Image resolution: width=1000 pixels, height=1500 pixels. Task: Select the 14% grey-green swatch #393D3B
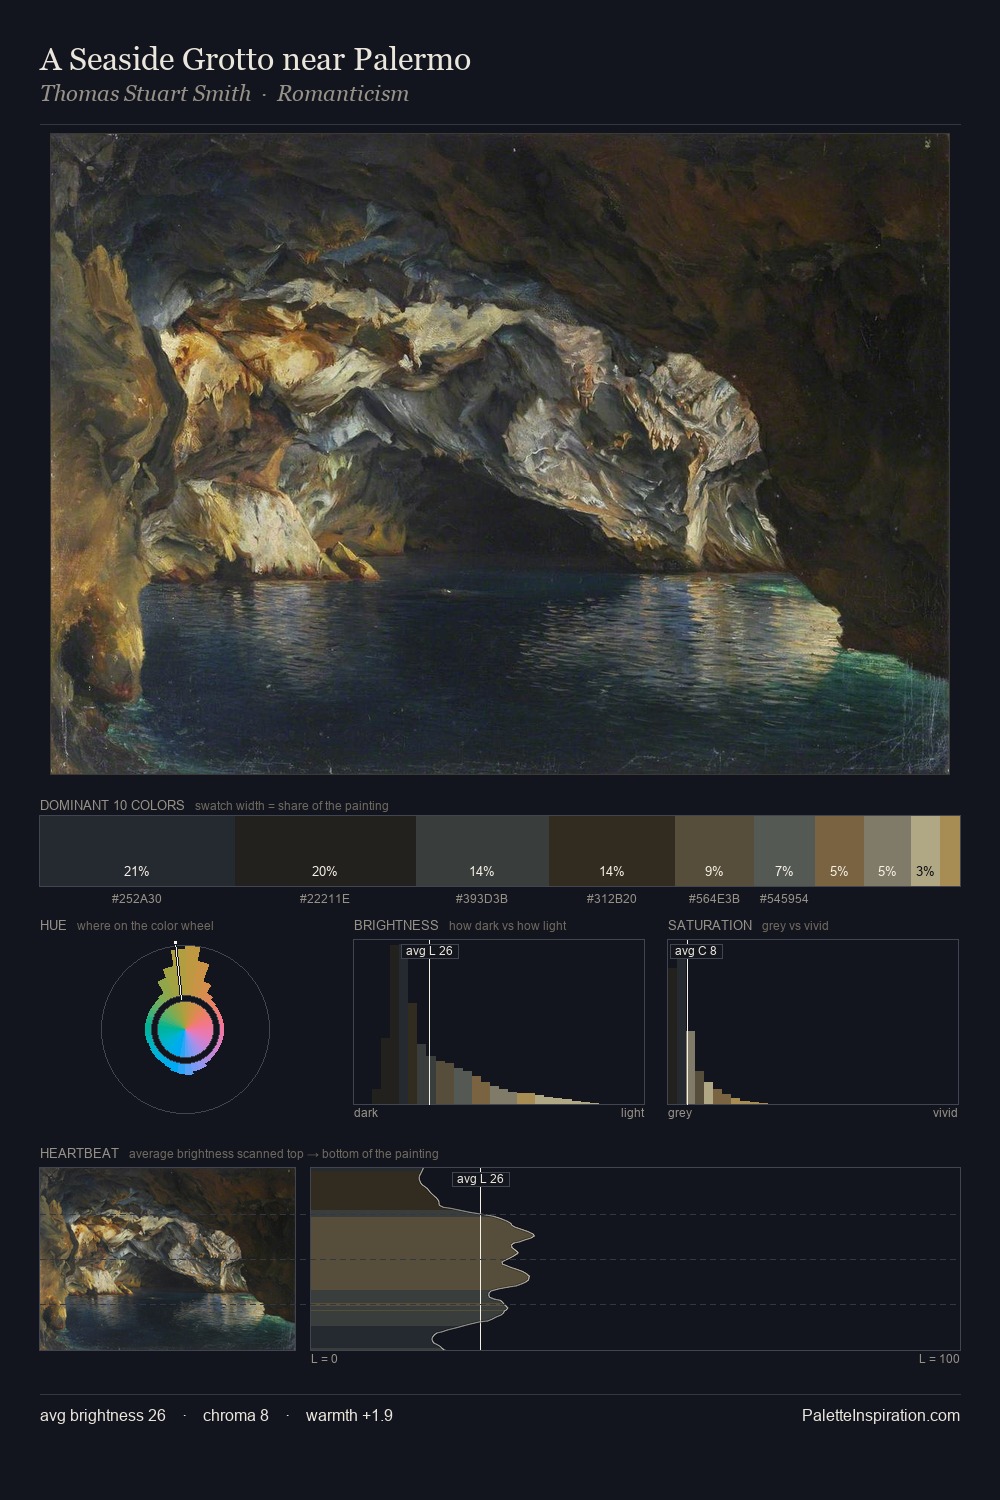tap(482, 851)
